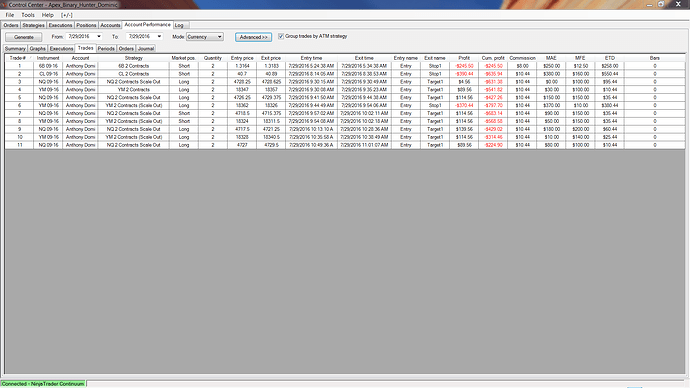Open the File menu
This screenshot has width=690, height=388.
point(10,15)
